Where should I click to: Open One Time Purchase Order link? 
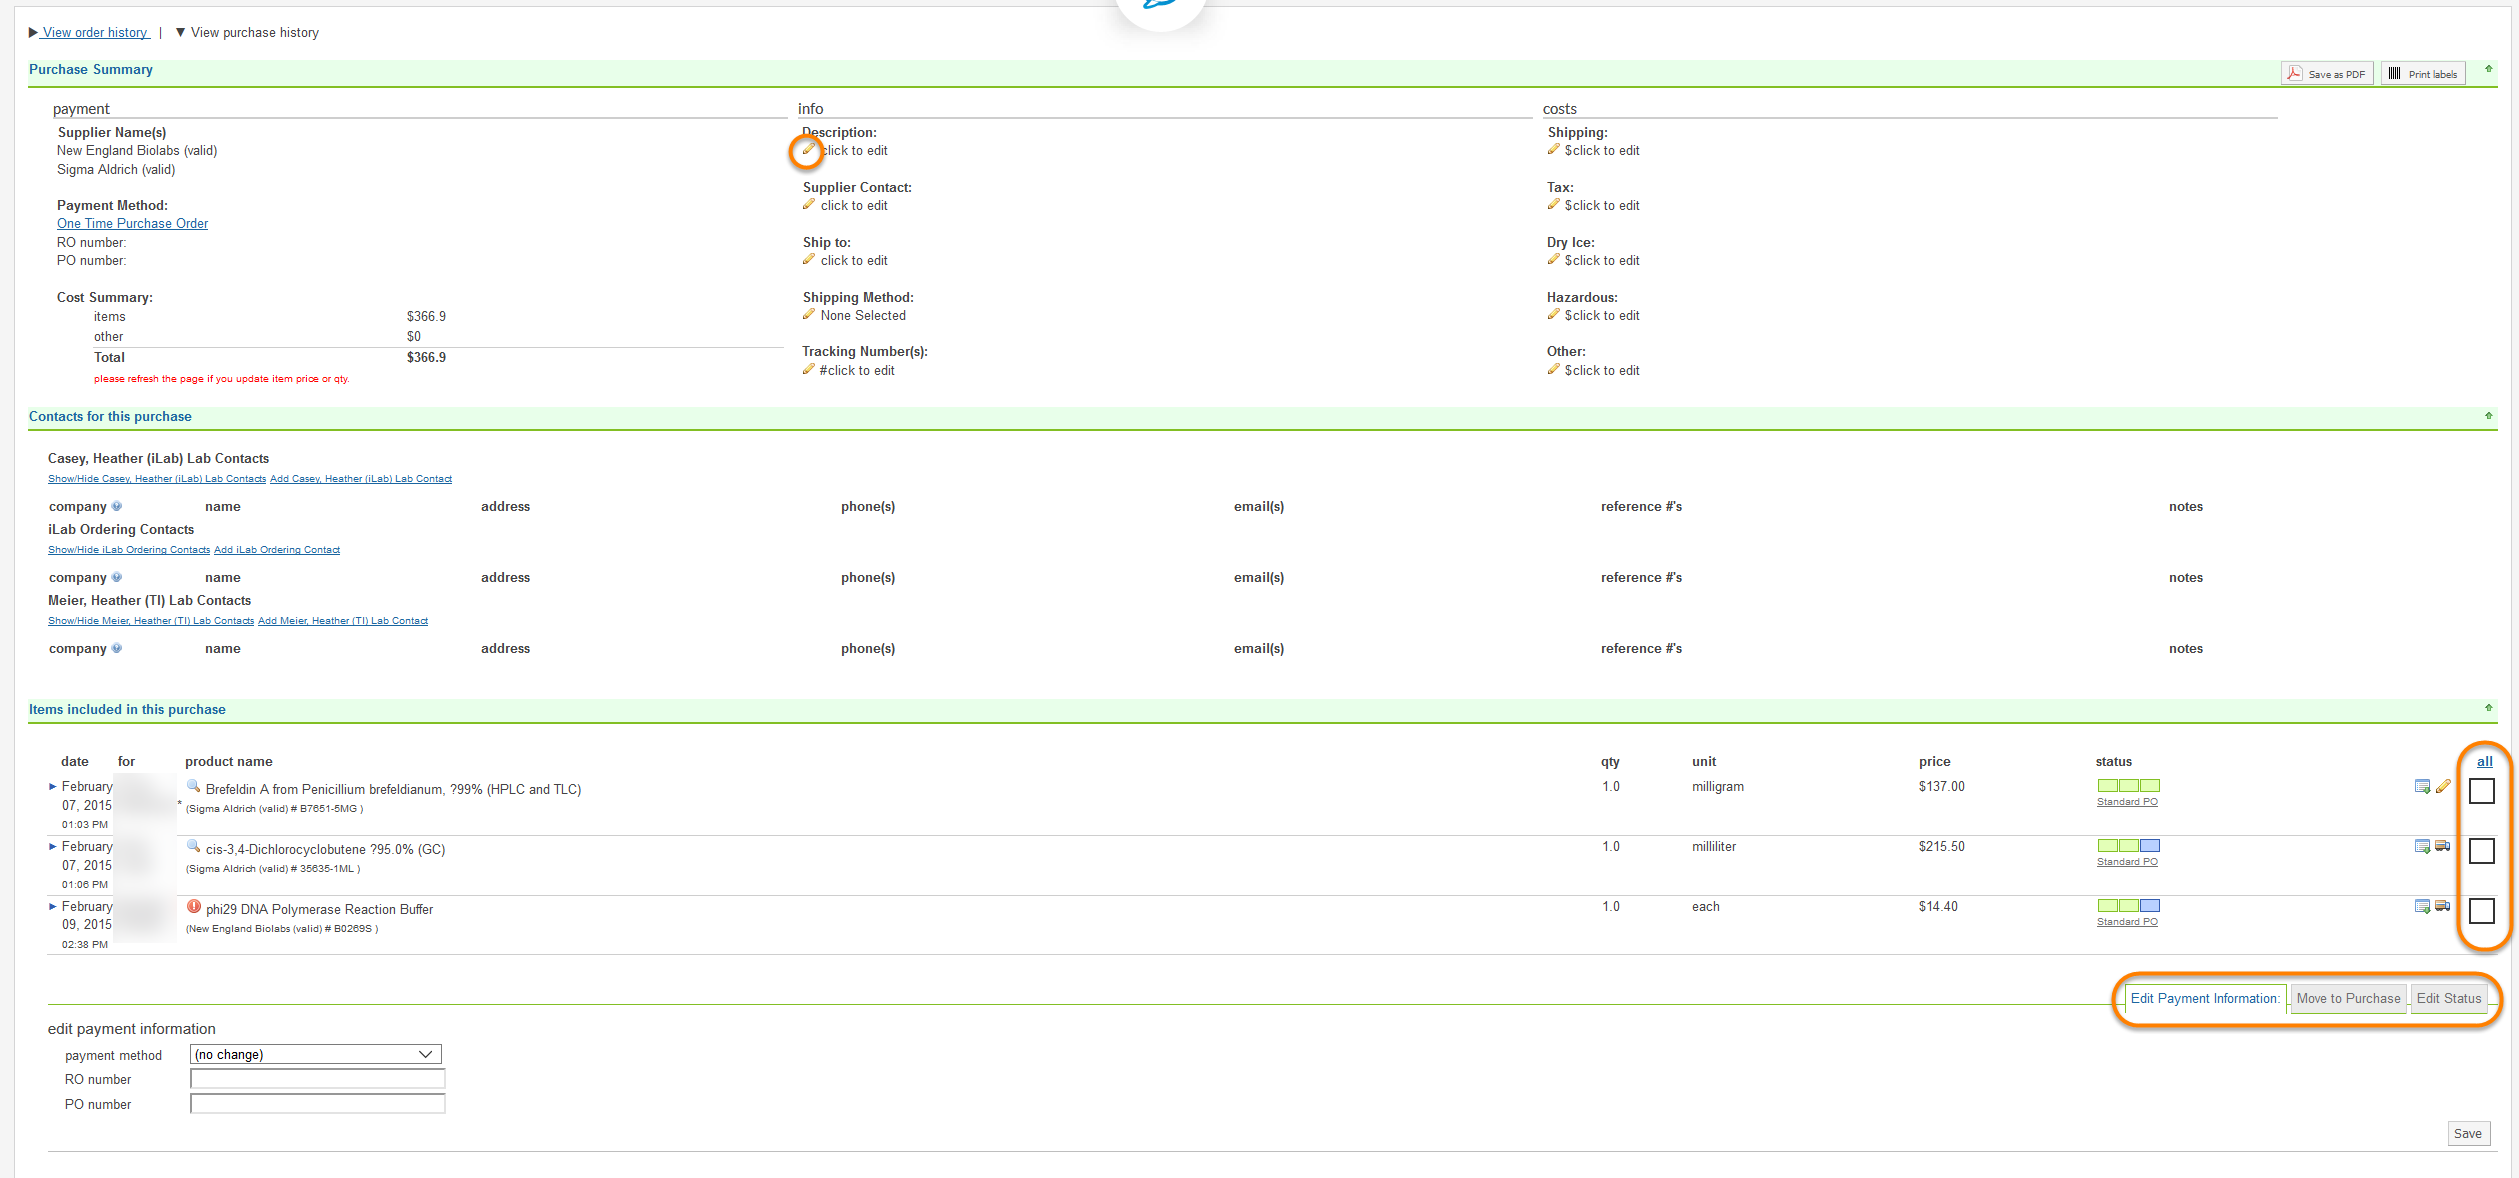(x=132, y=224)
